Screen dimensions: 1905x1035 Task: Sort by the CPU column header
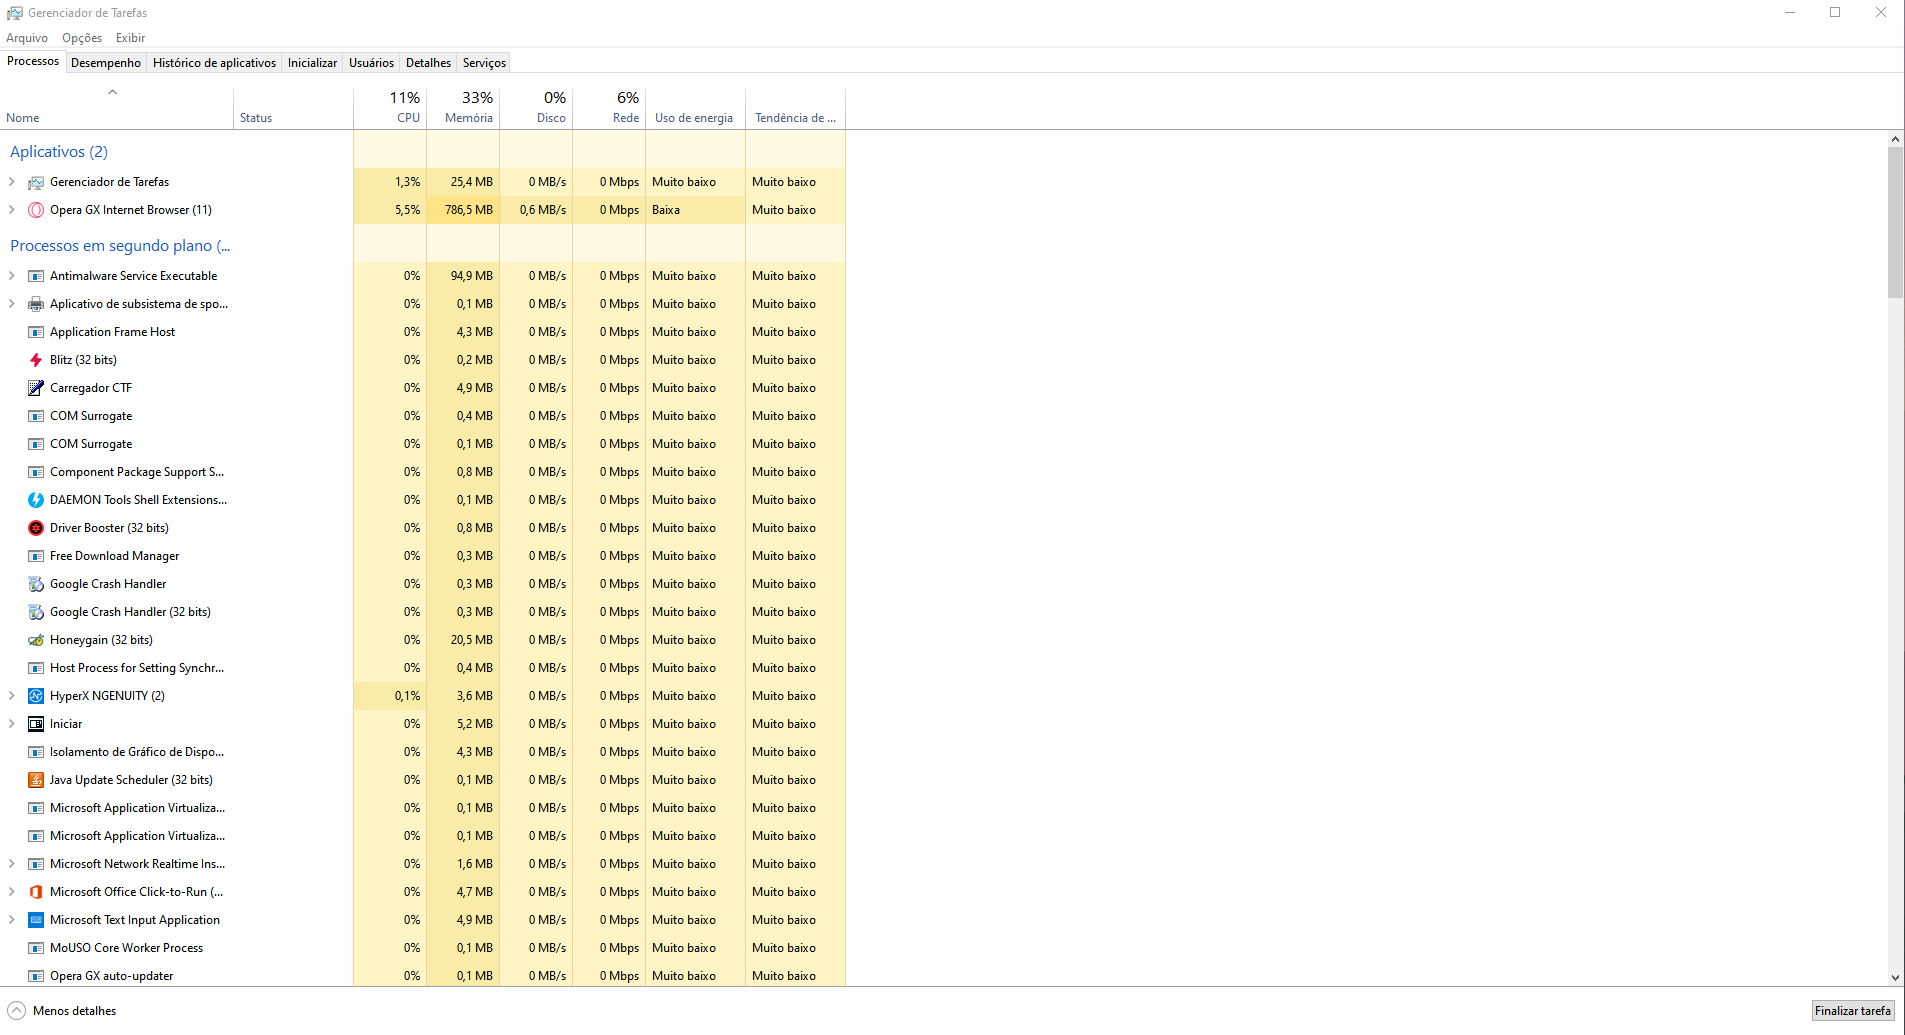390,108
